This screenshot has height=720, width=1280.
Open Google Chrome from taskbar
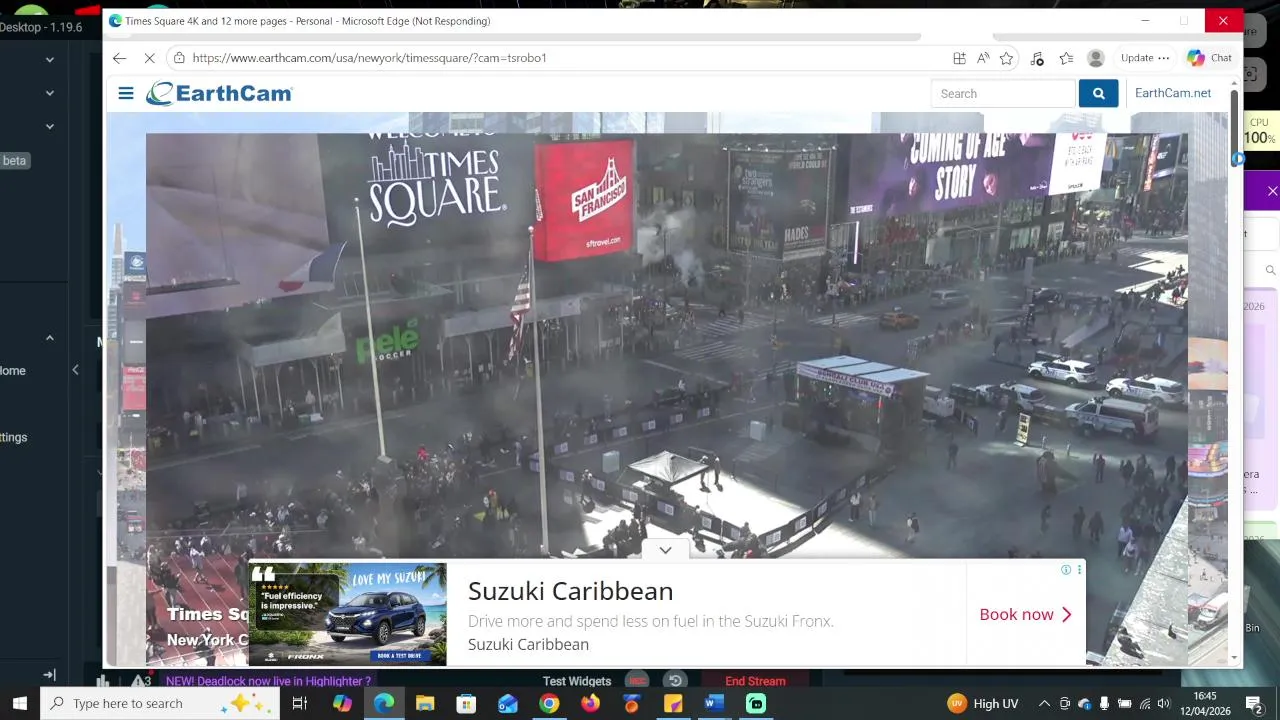549,703
